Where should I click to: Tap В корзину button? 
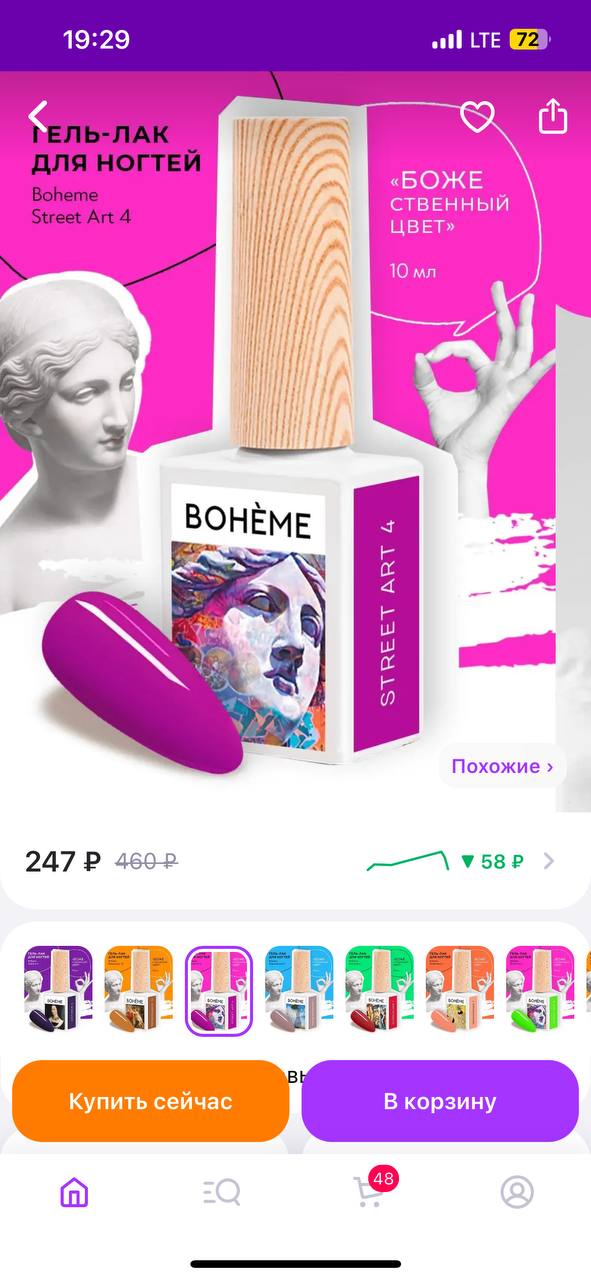[440, 1101]
